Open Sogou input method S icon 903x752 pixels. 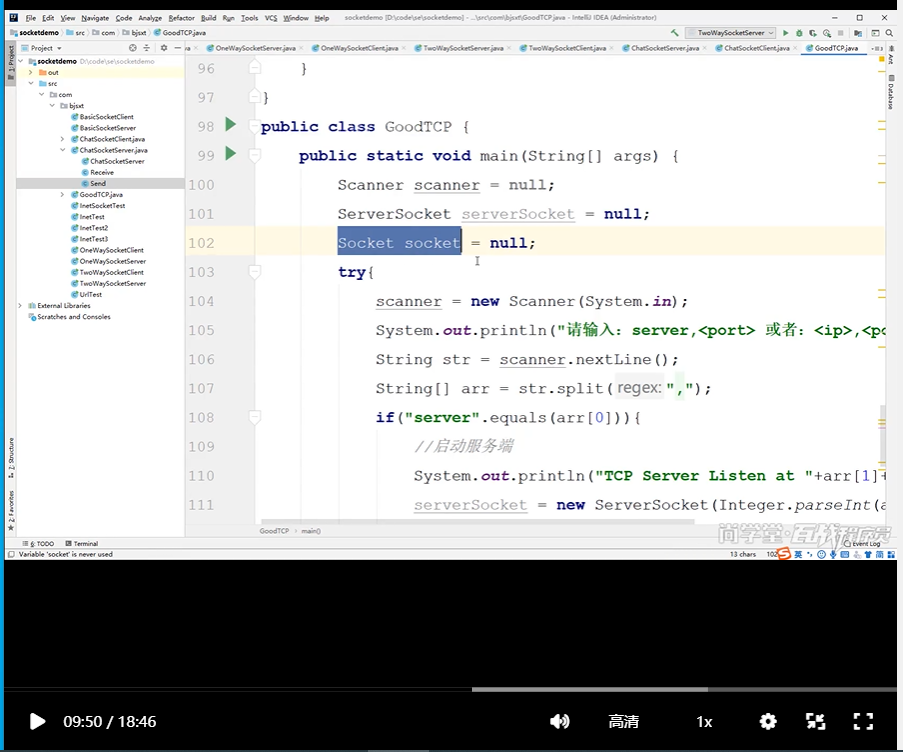pyautogui.click(x=784, y=554)
